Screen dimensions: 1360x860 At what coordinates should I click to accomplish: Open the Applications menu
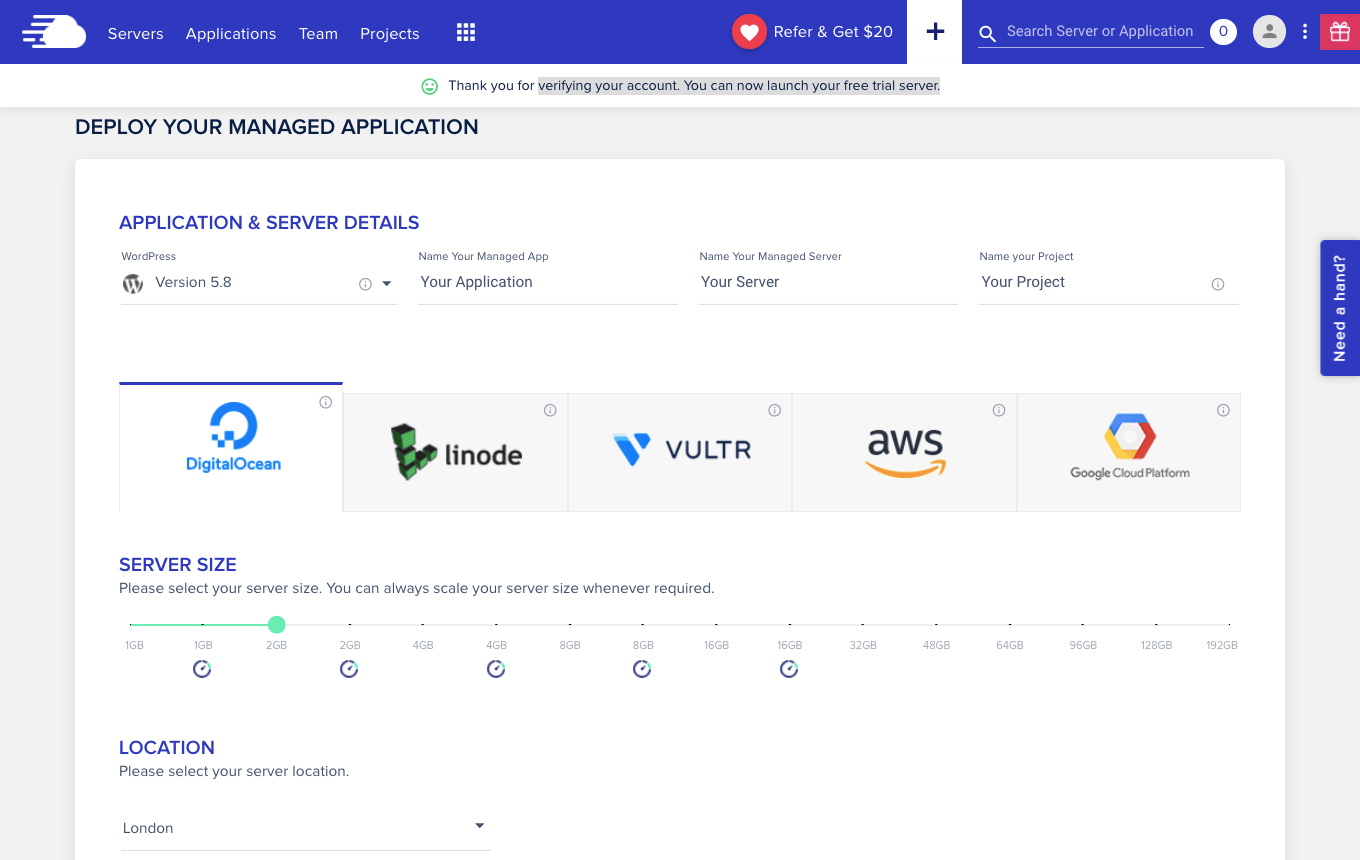[x=231, y=33]
